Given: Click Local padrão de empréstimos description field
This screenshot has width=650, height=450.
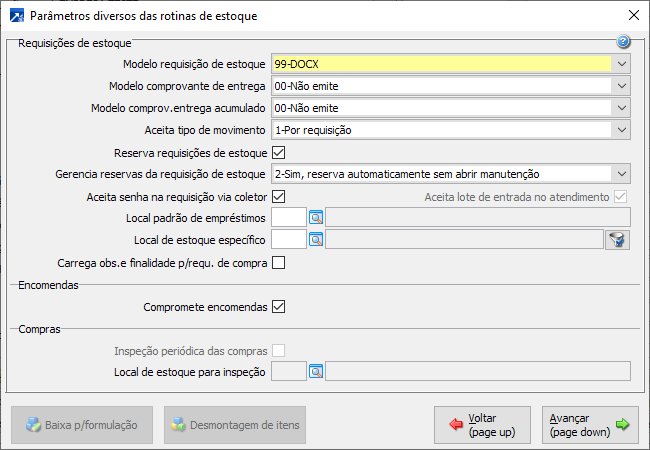Looking at the screenshot, I should (x=478, y=218).
